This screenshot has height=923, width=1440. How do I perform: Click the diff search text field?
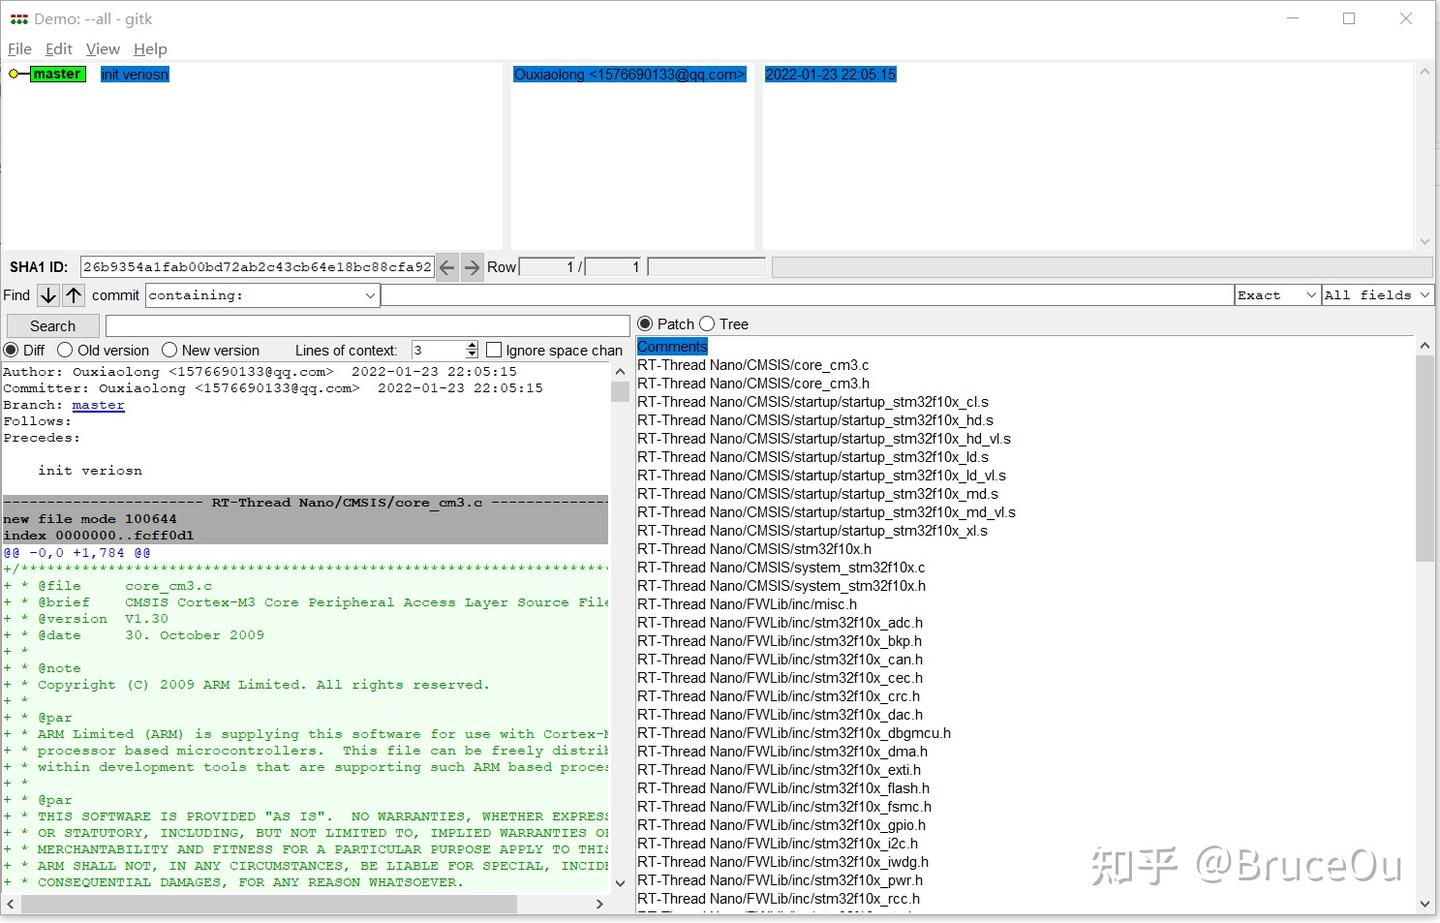point(368,326)
